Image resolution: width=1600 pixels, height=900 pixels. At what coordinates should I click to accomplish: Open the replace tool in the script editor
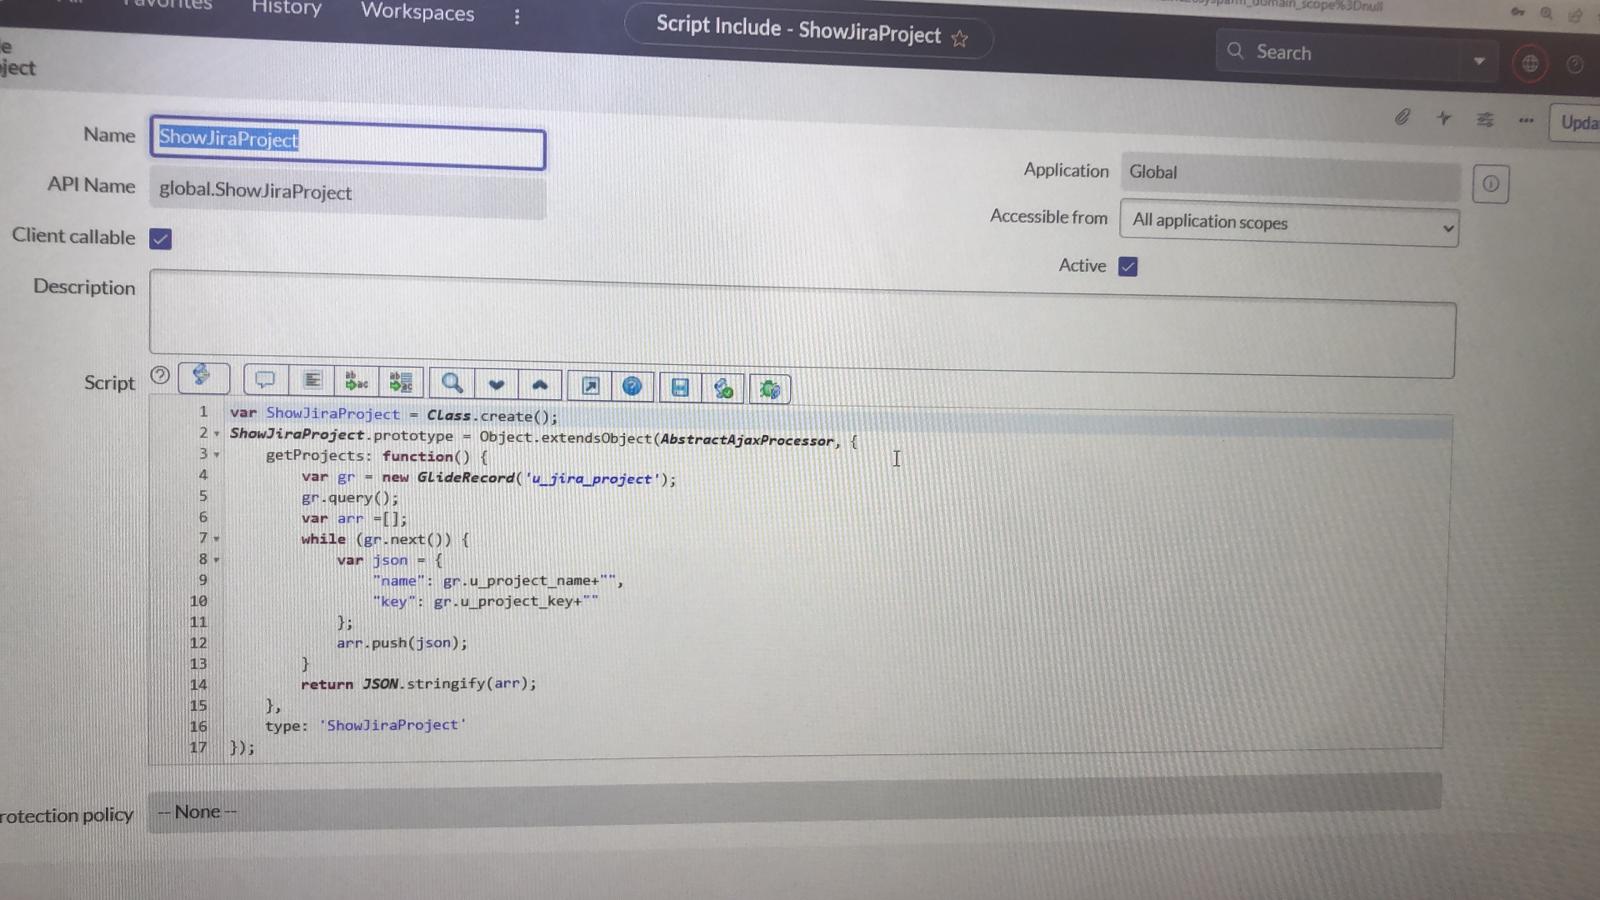[356, 381]
